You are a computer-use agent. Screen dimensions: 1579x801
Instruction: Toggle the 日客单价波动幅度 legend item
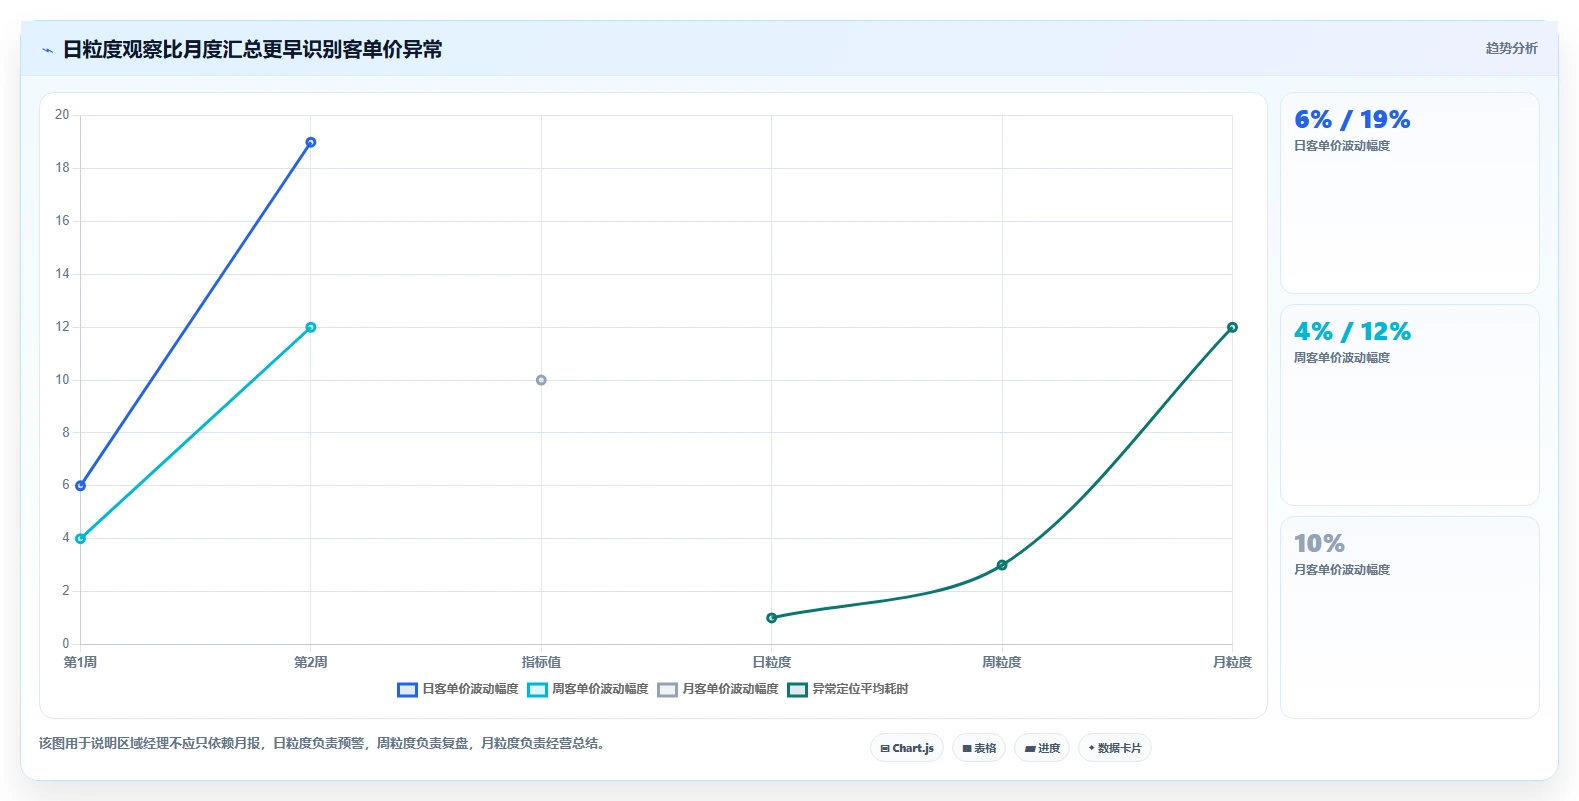tap(458, 689)
